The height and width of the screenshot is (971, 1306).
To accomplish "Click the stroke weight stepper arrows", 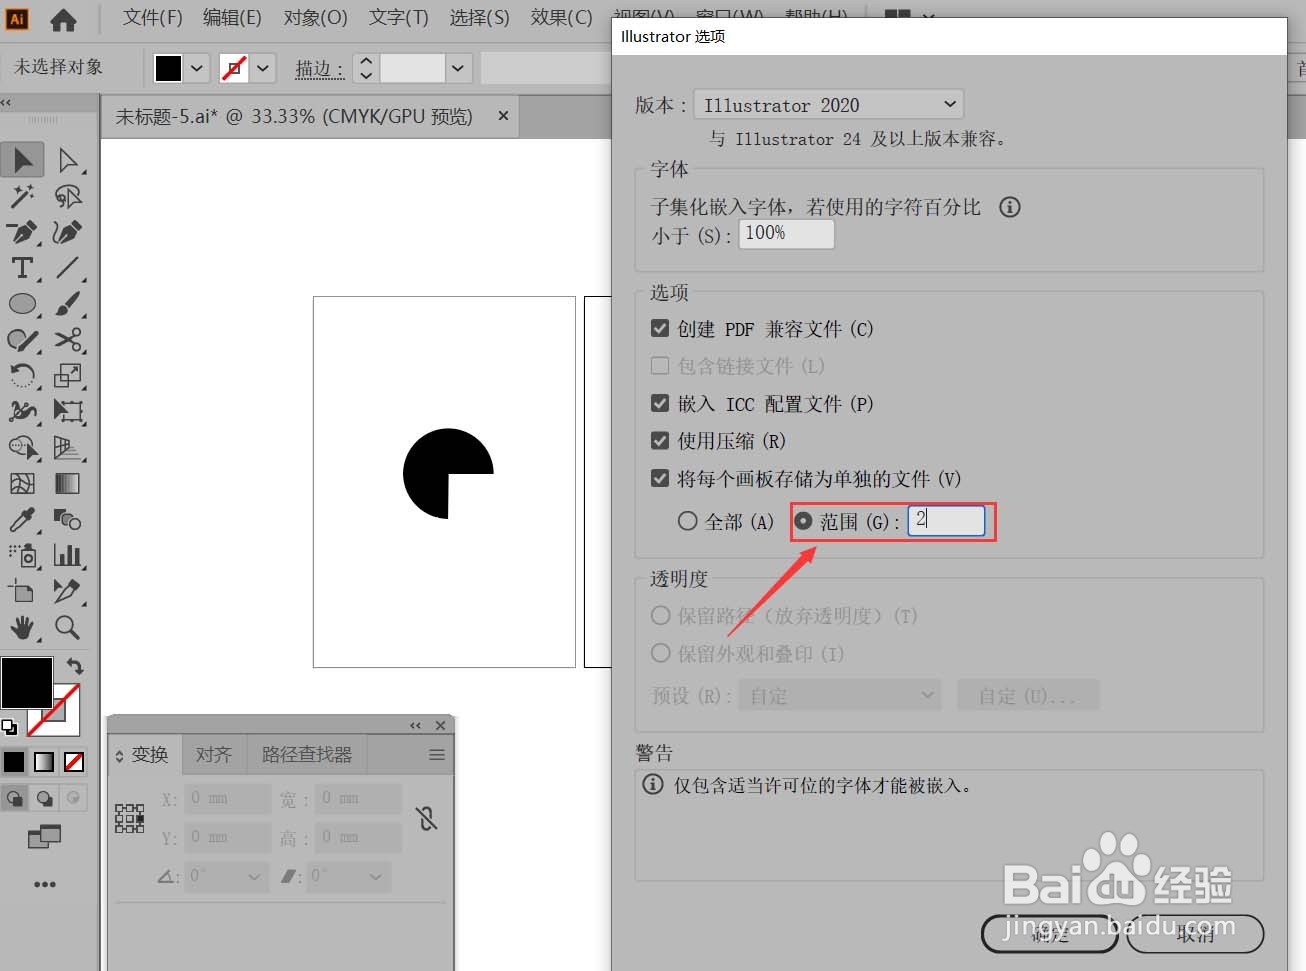I will point(366,68).
